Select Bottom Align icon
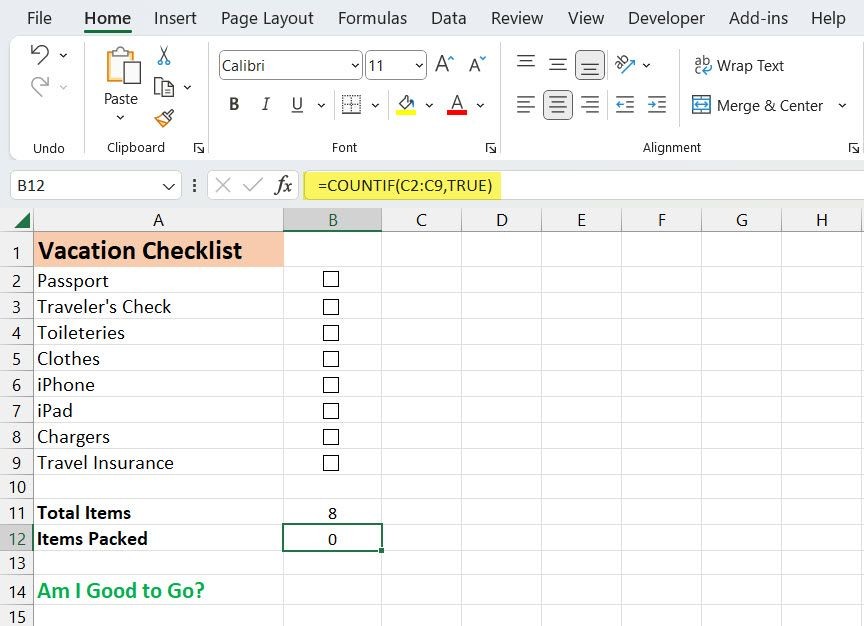This screenshot has height=626, width=864. point(590,66)
